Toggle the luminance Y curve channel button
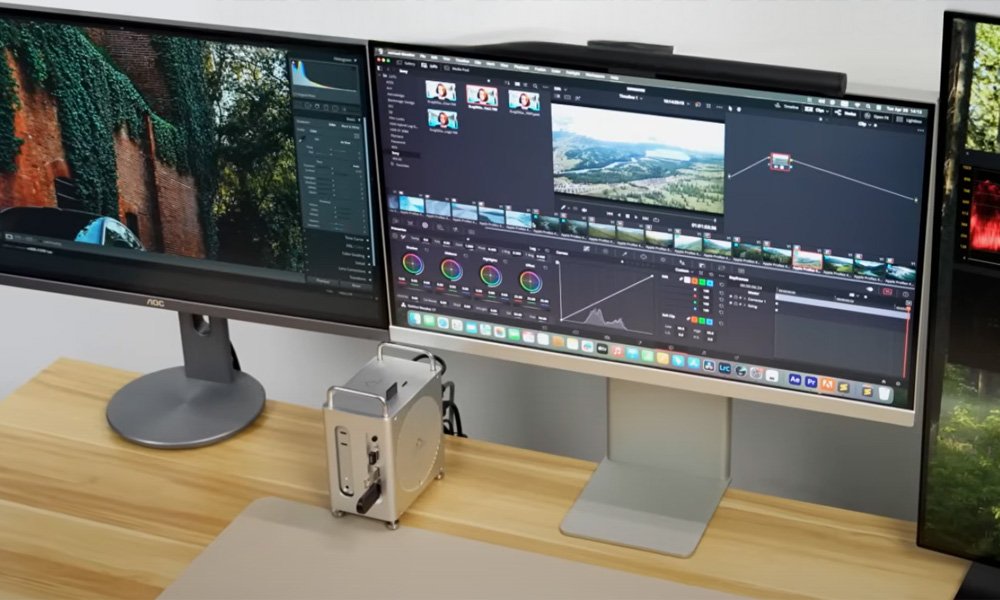This screenshot has height=600, width=1000. tap(688, 280)
